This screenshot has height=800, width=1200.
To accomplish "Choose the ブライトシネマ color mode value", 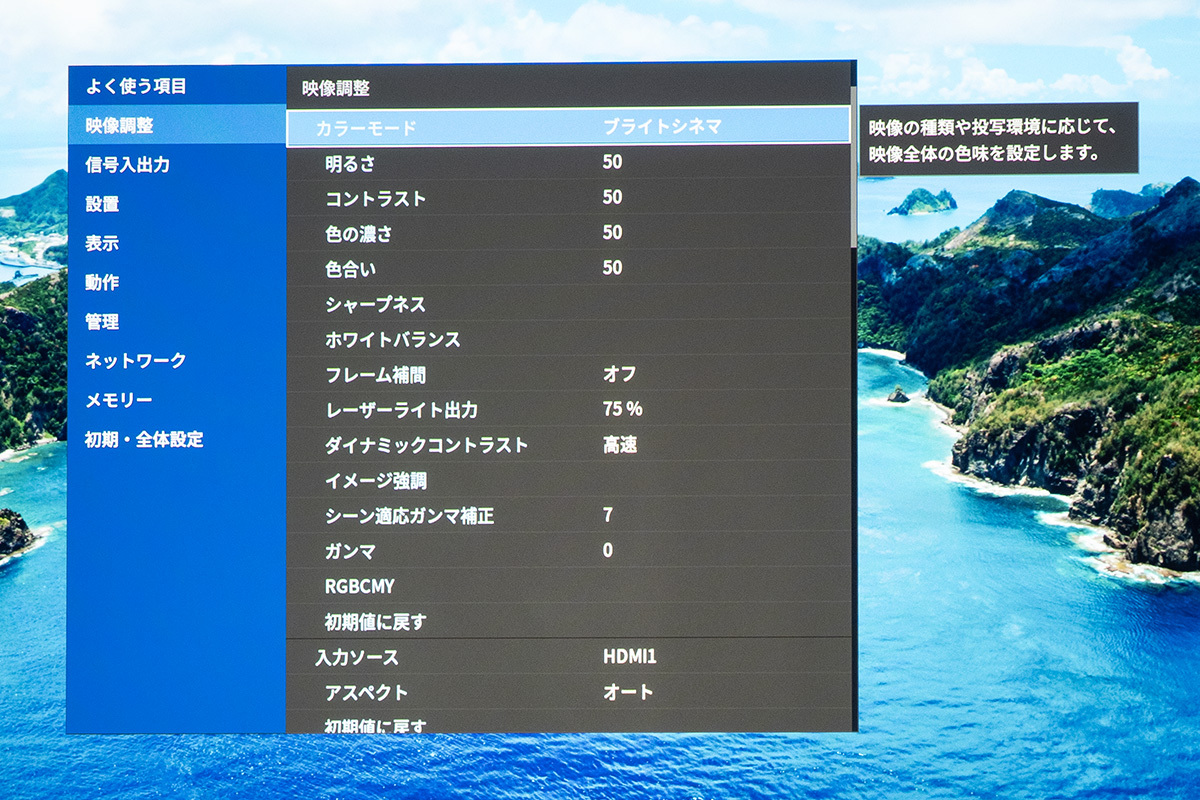I will (662, 126).
